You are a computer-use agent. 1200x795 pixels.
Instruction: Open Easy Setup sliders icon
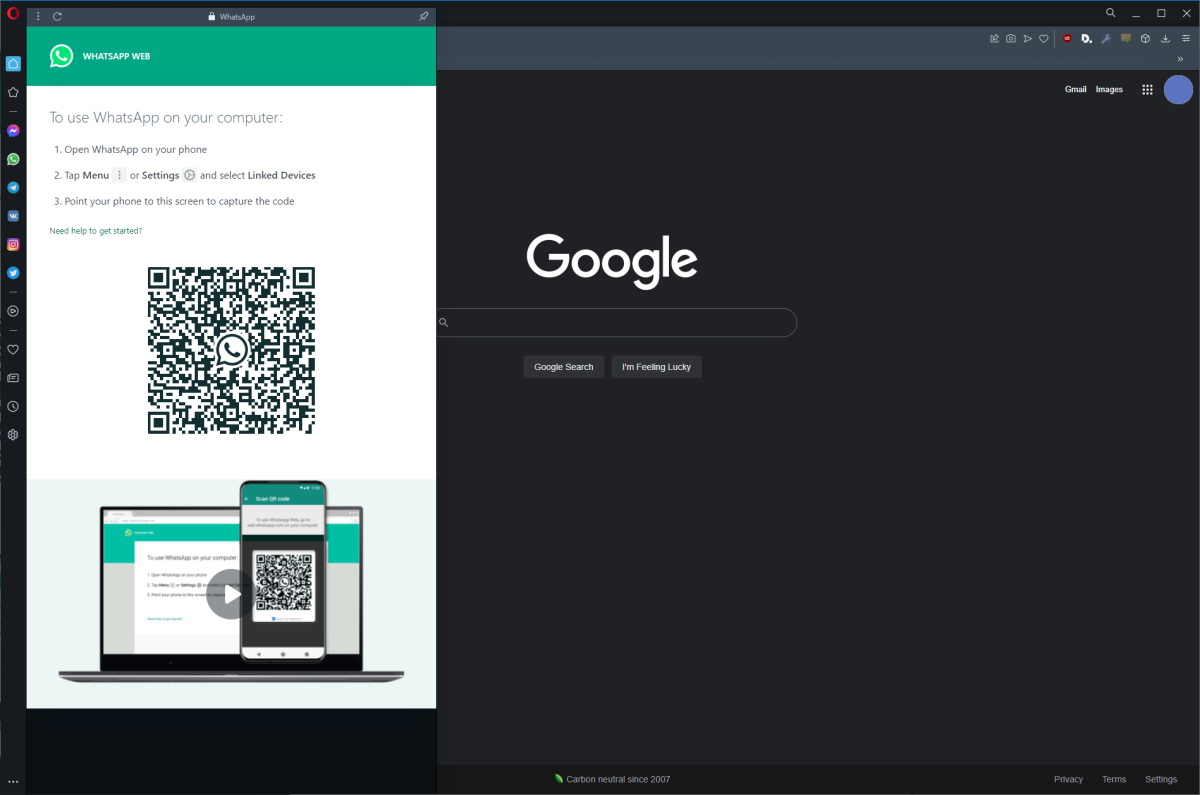[x=1186, y=38]
